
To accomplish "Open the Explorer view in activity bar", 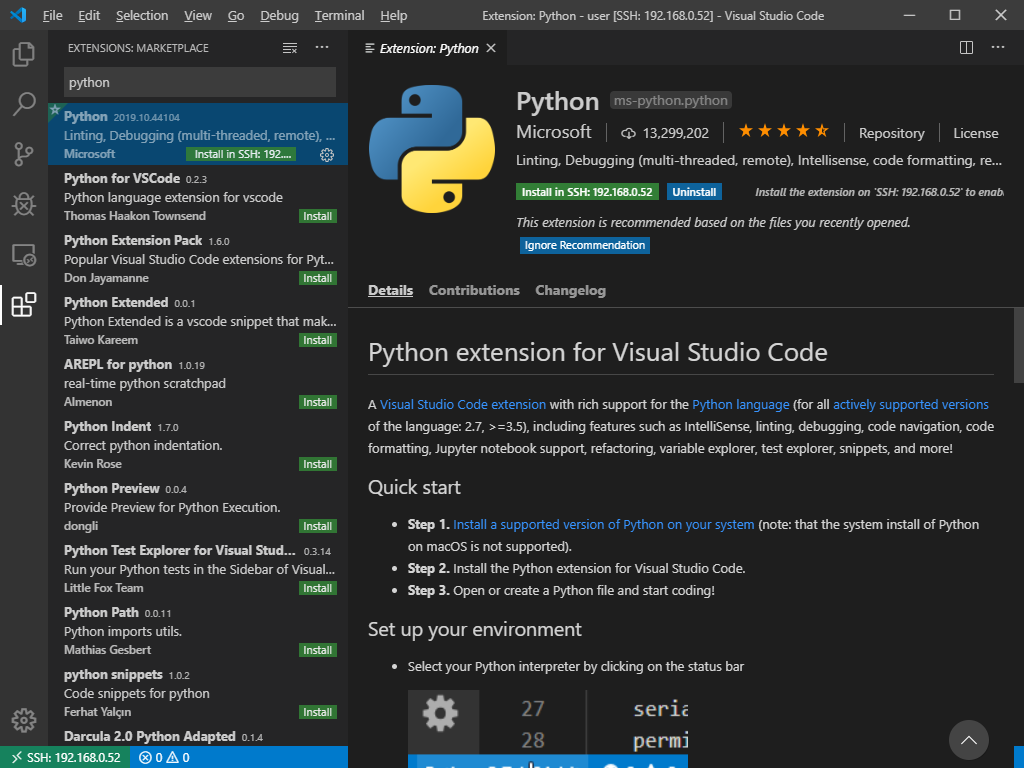I will (x=24, y=54).
